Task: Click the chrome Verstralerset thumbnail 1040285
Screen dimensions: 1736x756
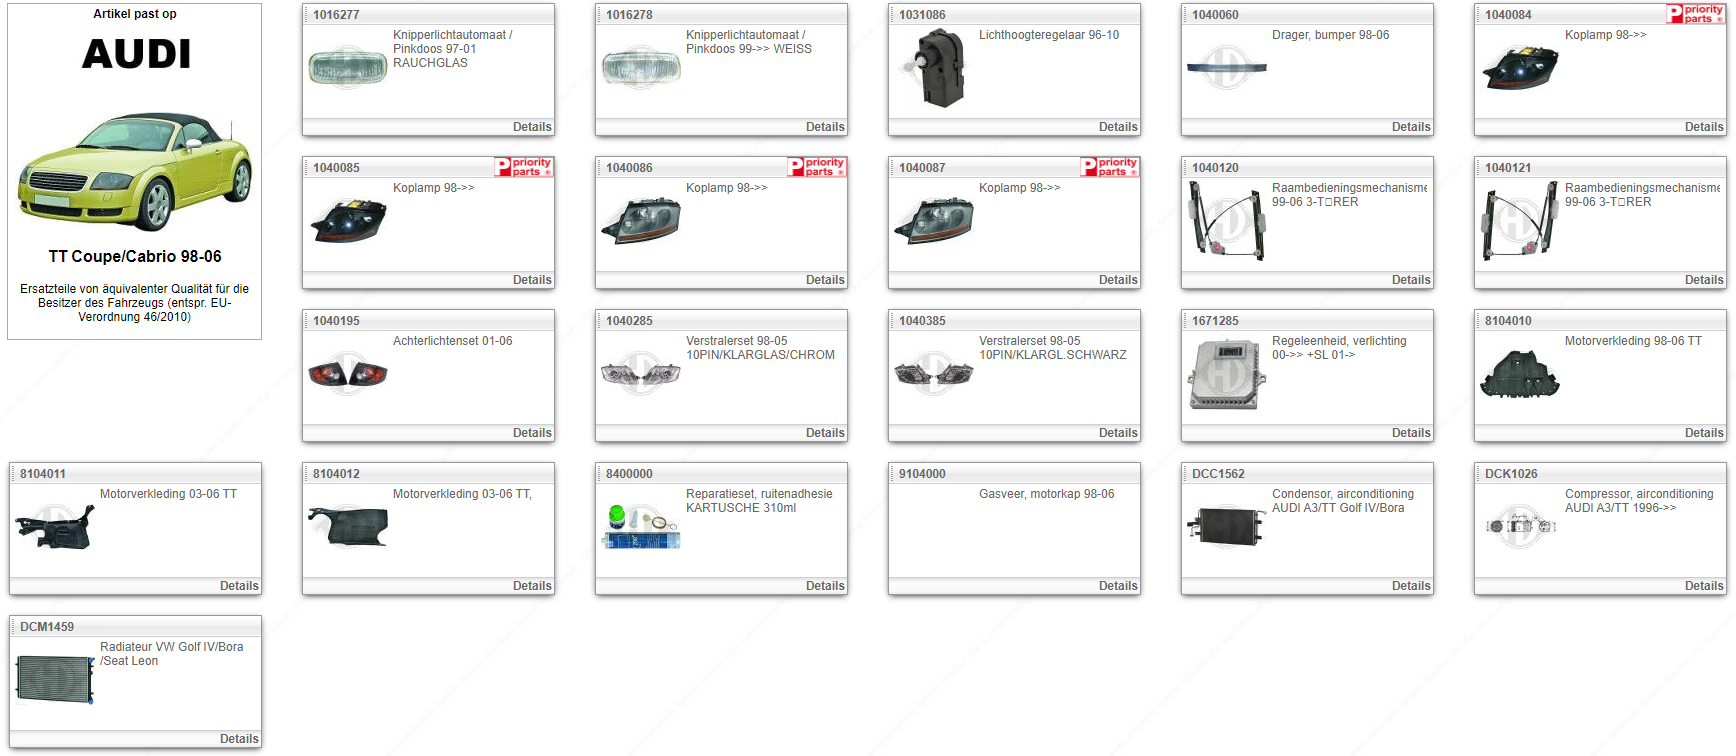Action: click(x=640, y=374)
